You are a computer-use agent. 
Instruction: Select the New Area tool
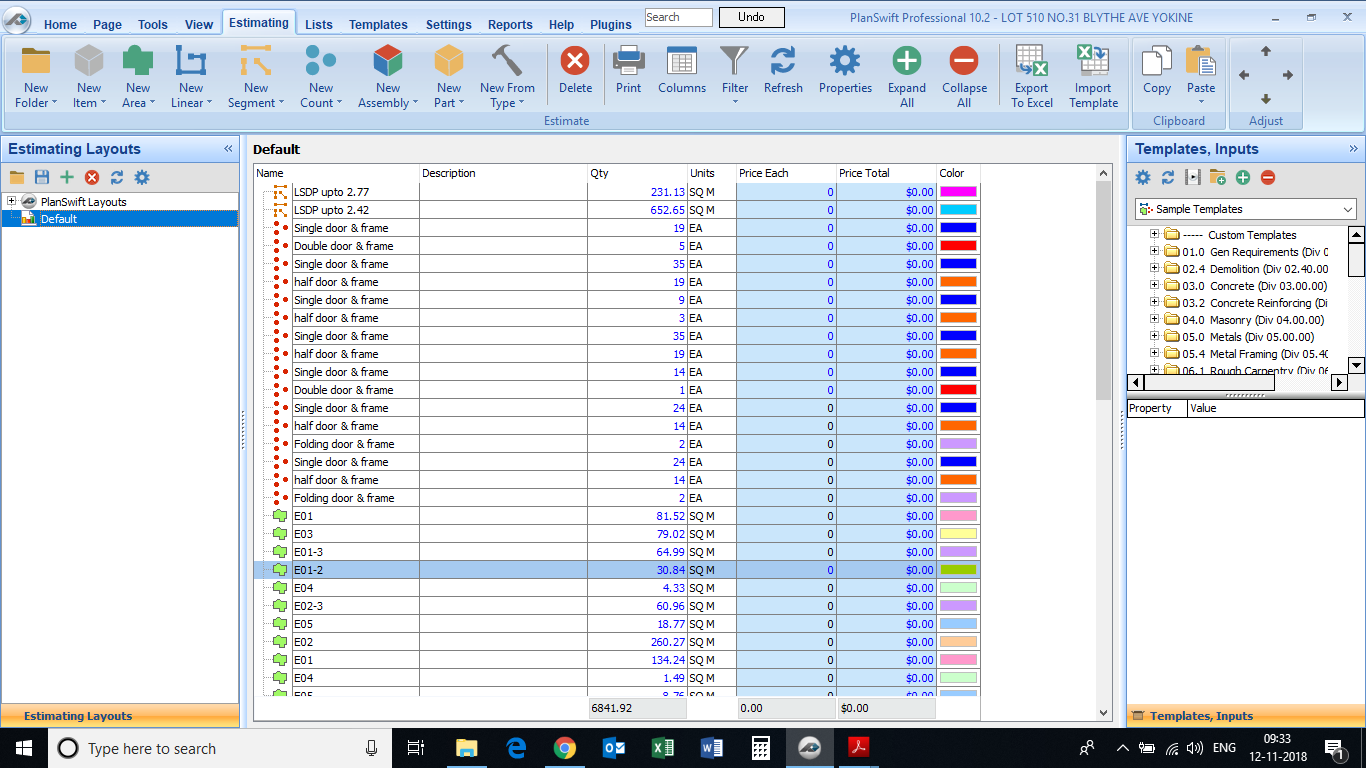coord(138,62)
